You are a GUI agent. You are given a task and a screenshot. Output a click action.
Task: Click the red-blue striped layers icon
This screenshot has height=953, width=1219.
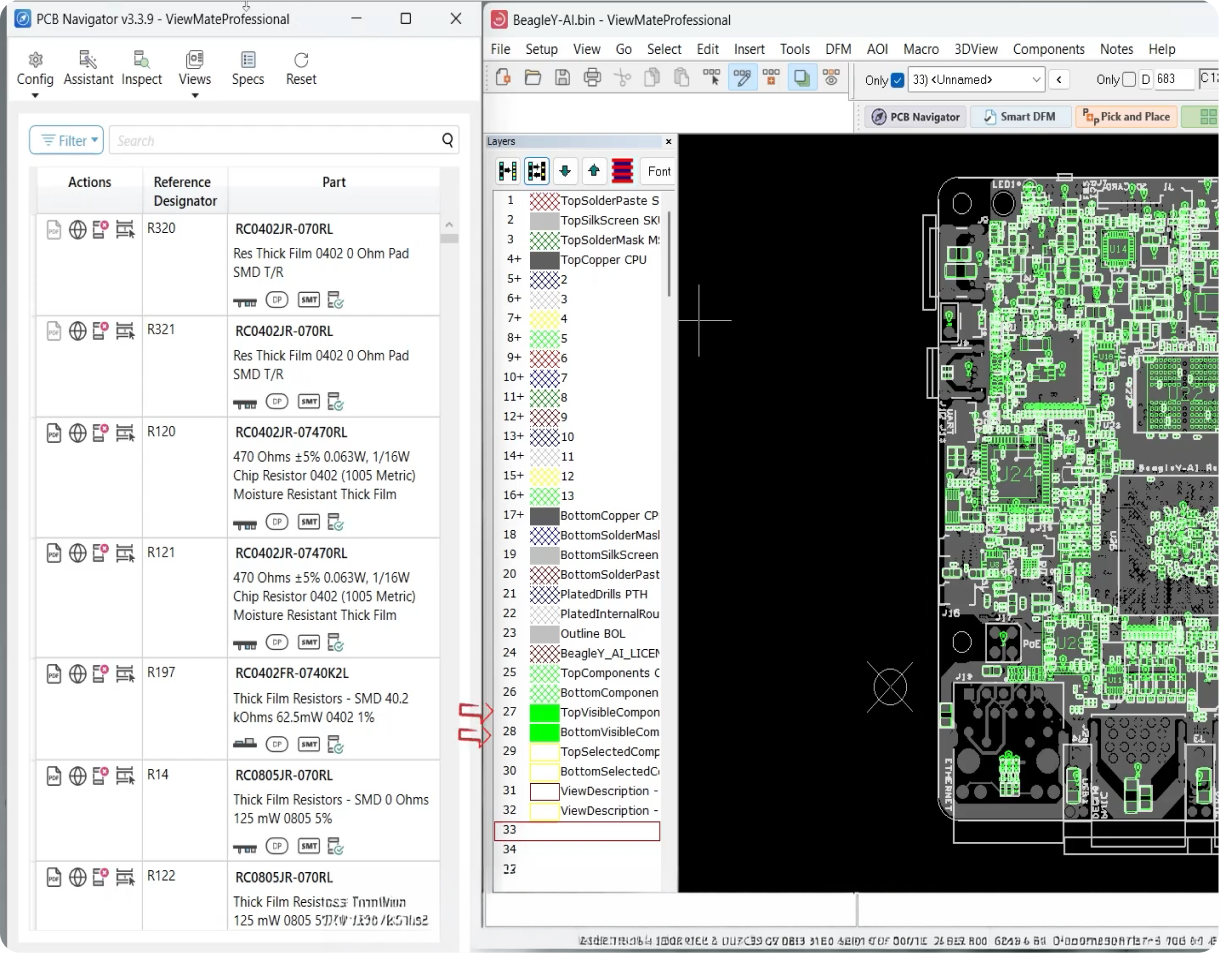pos(623,171)
